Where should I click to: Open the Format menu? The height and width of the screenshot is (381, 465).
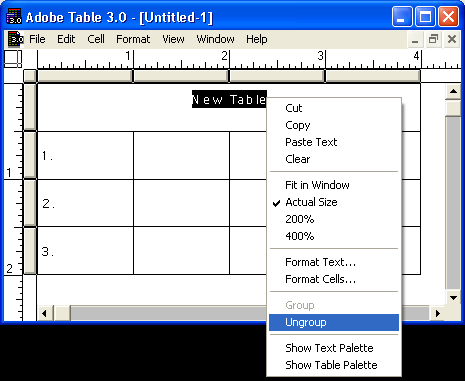pyautogui.click(x=133, y=39)
